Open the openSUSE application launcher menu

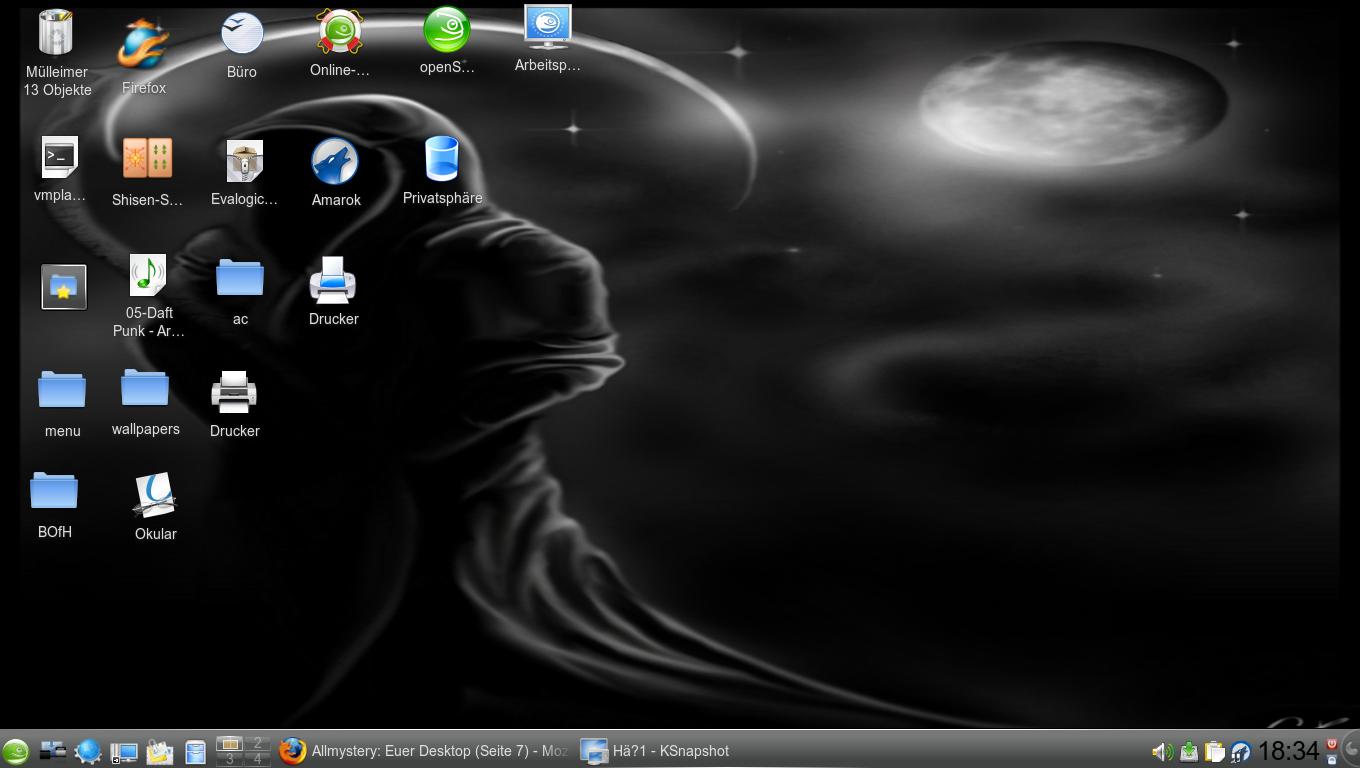[15, 751]
